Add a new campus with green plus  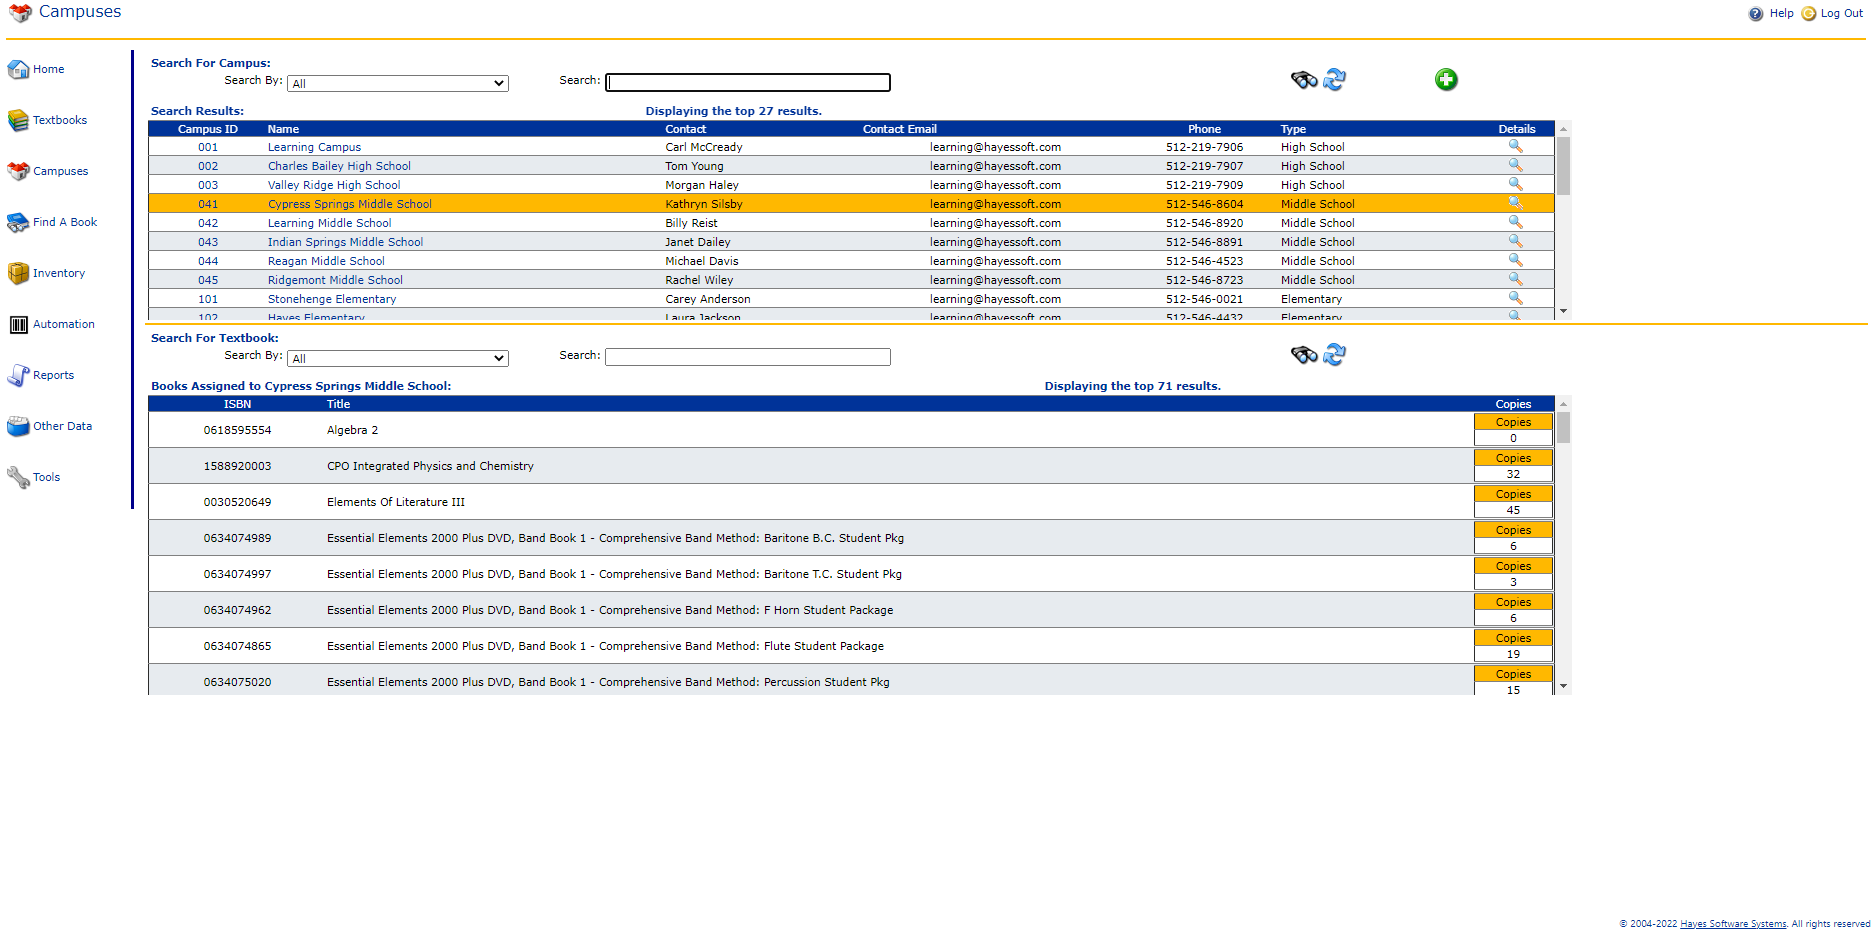pyautogui.click(x=1446, y=79)
